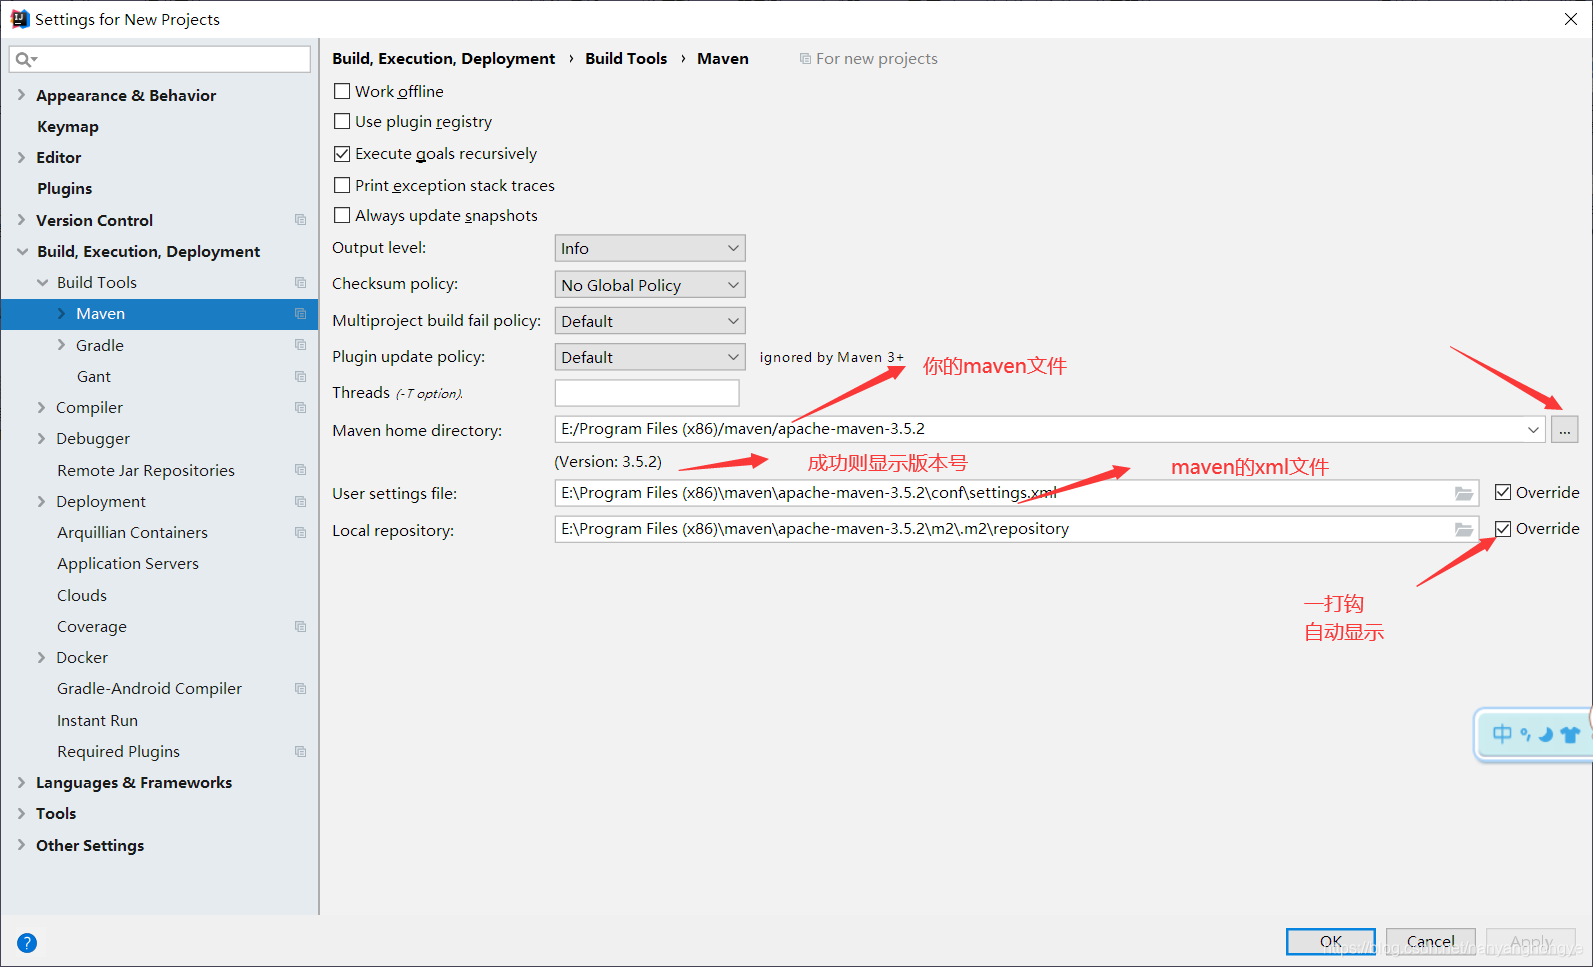Open Maven home directory dropdown arrow

point(1533,430)
